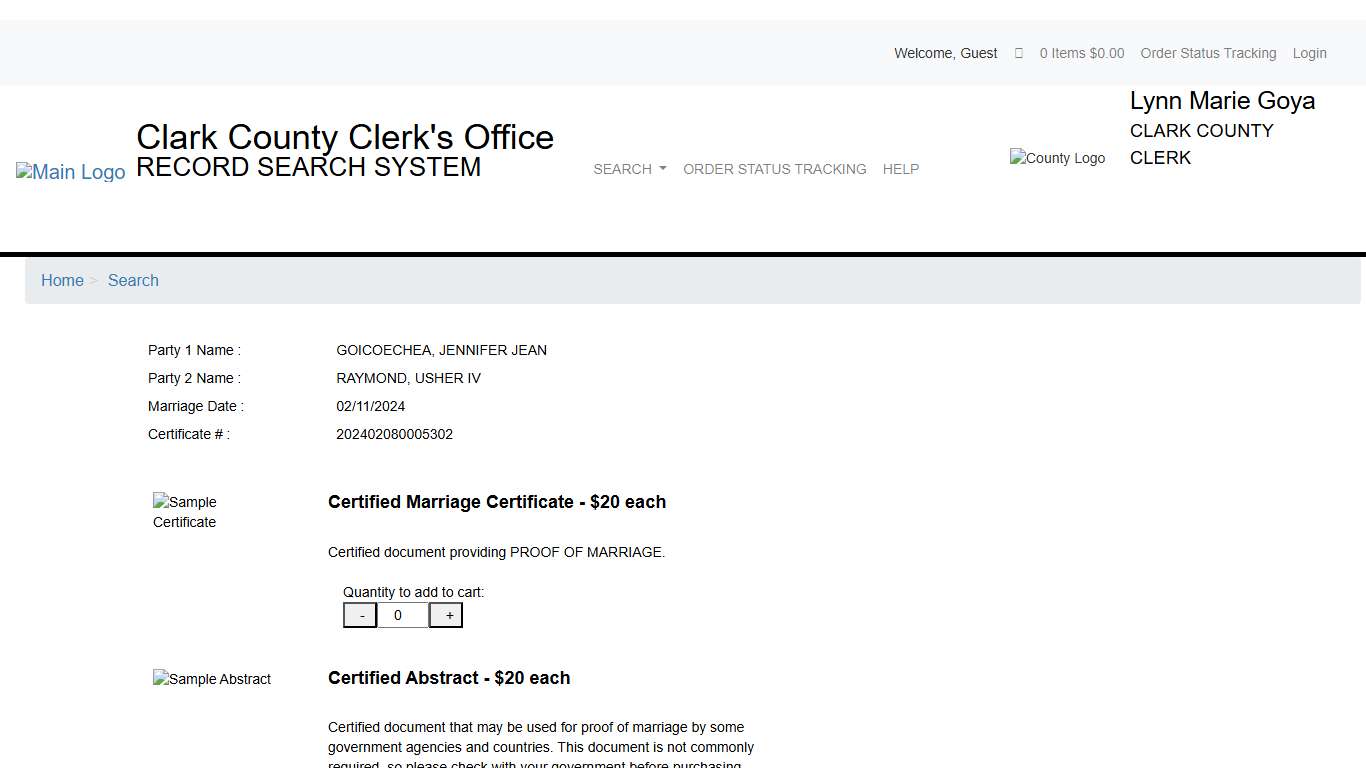Click the Sample Abstract image placeholder

[211, 679]
